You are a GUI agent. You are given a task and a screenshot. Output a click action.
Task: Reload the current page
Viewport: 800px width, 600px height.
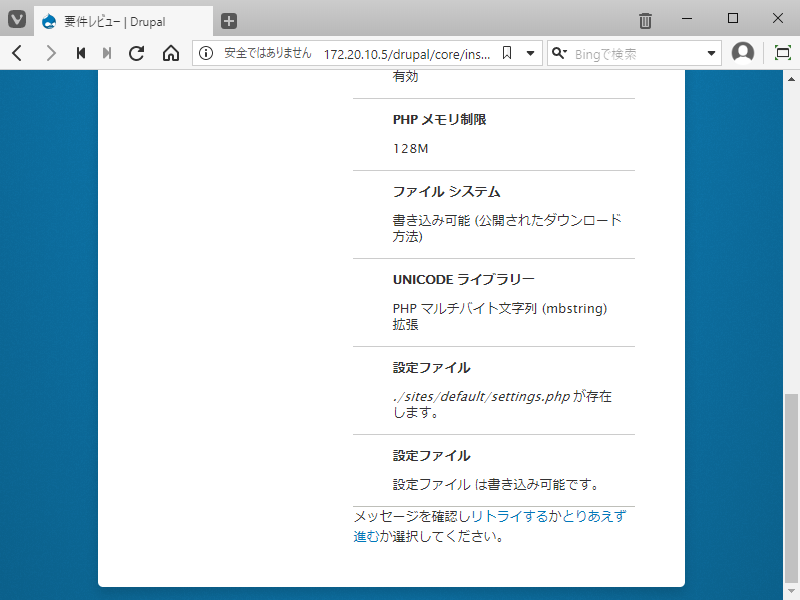coord(136,53)
